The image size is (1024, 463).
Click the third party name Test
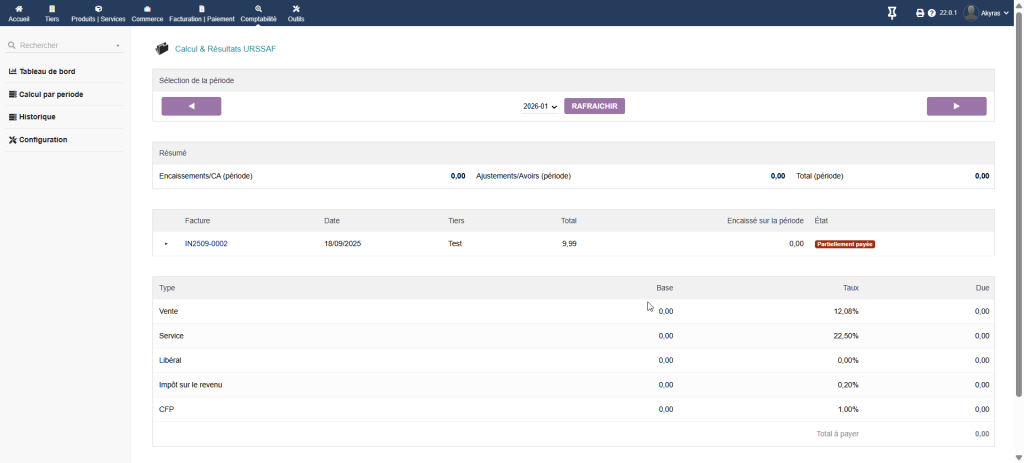click(x=455, y=244)
